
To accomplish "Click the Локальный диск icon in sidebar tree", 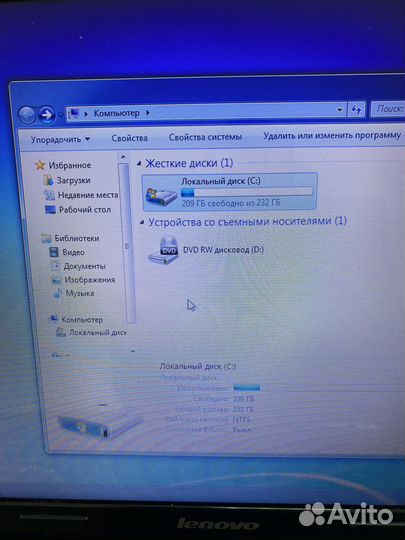I will [61, 332].
